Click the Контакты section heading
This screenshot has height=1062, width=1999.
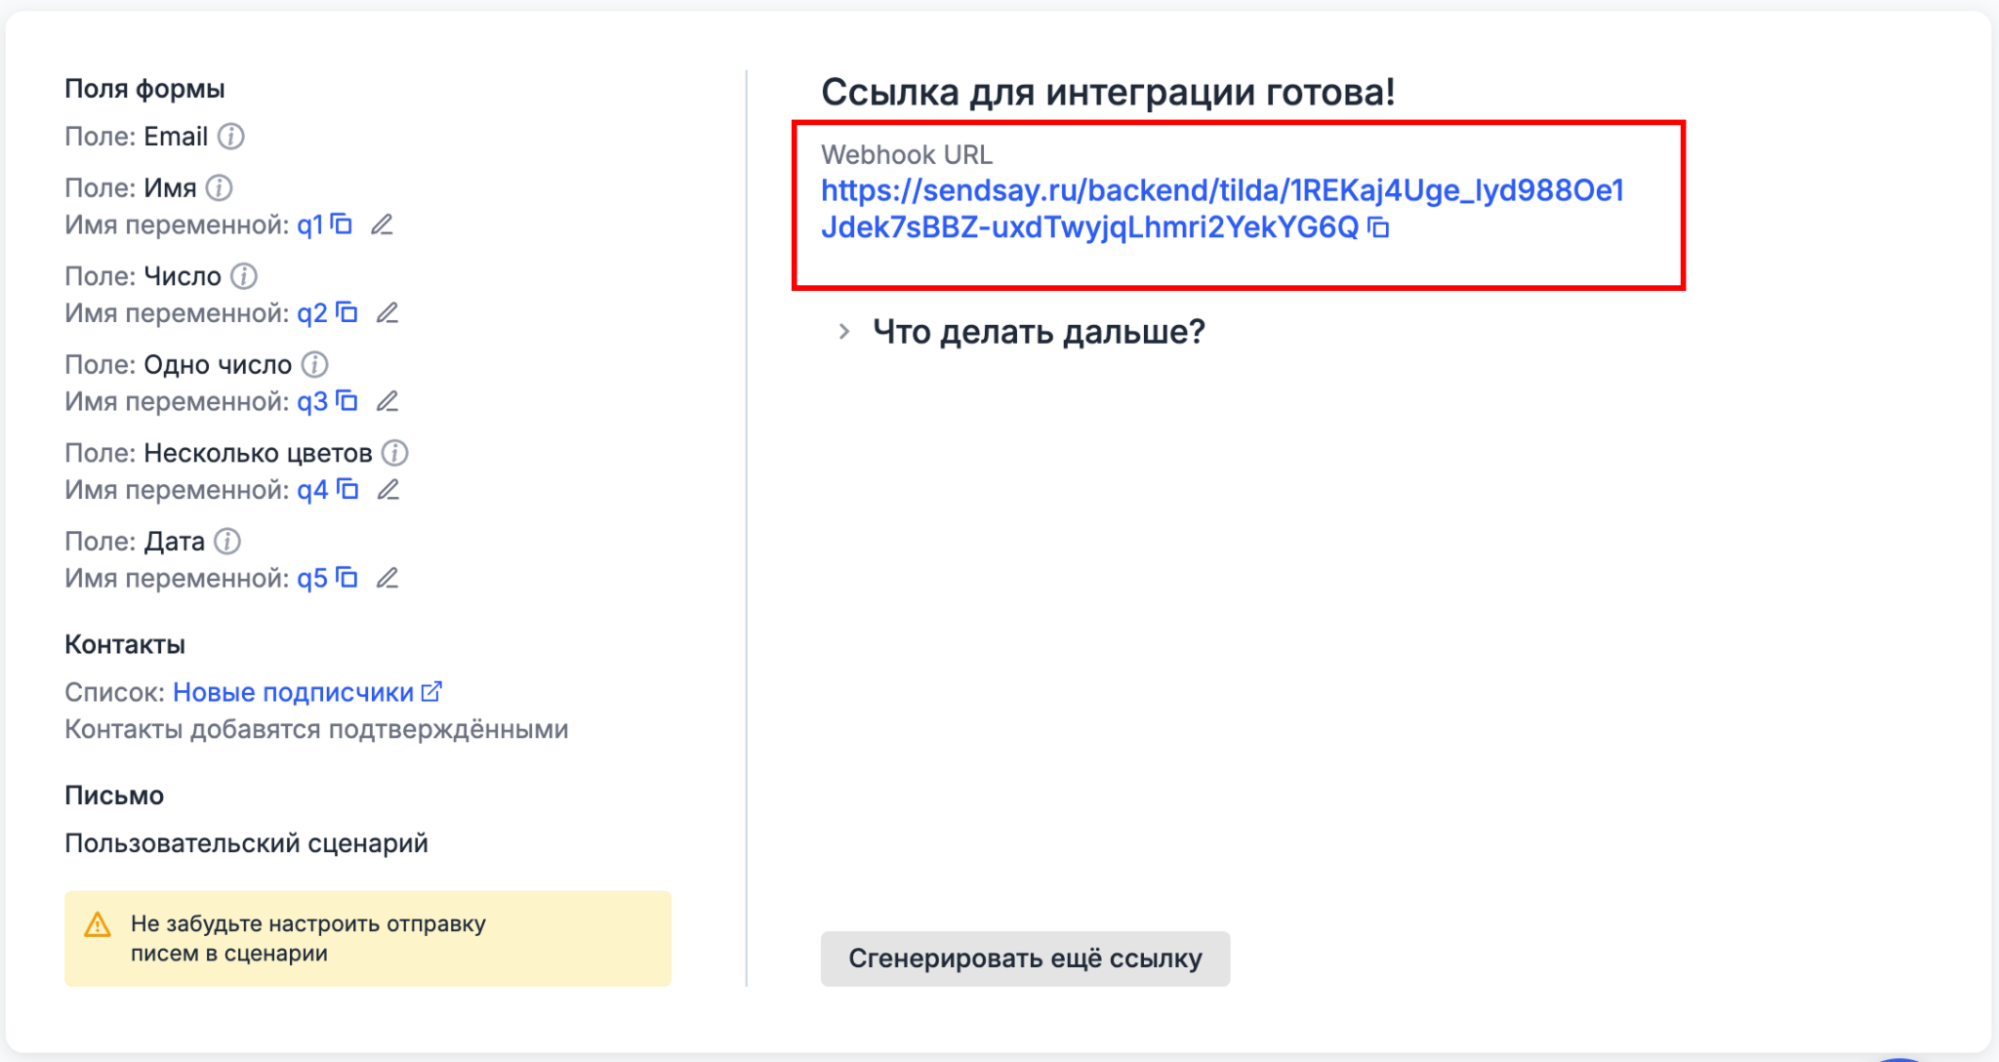pos(125,644)
